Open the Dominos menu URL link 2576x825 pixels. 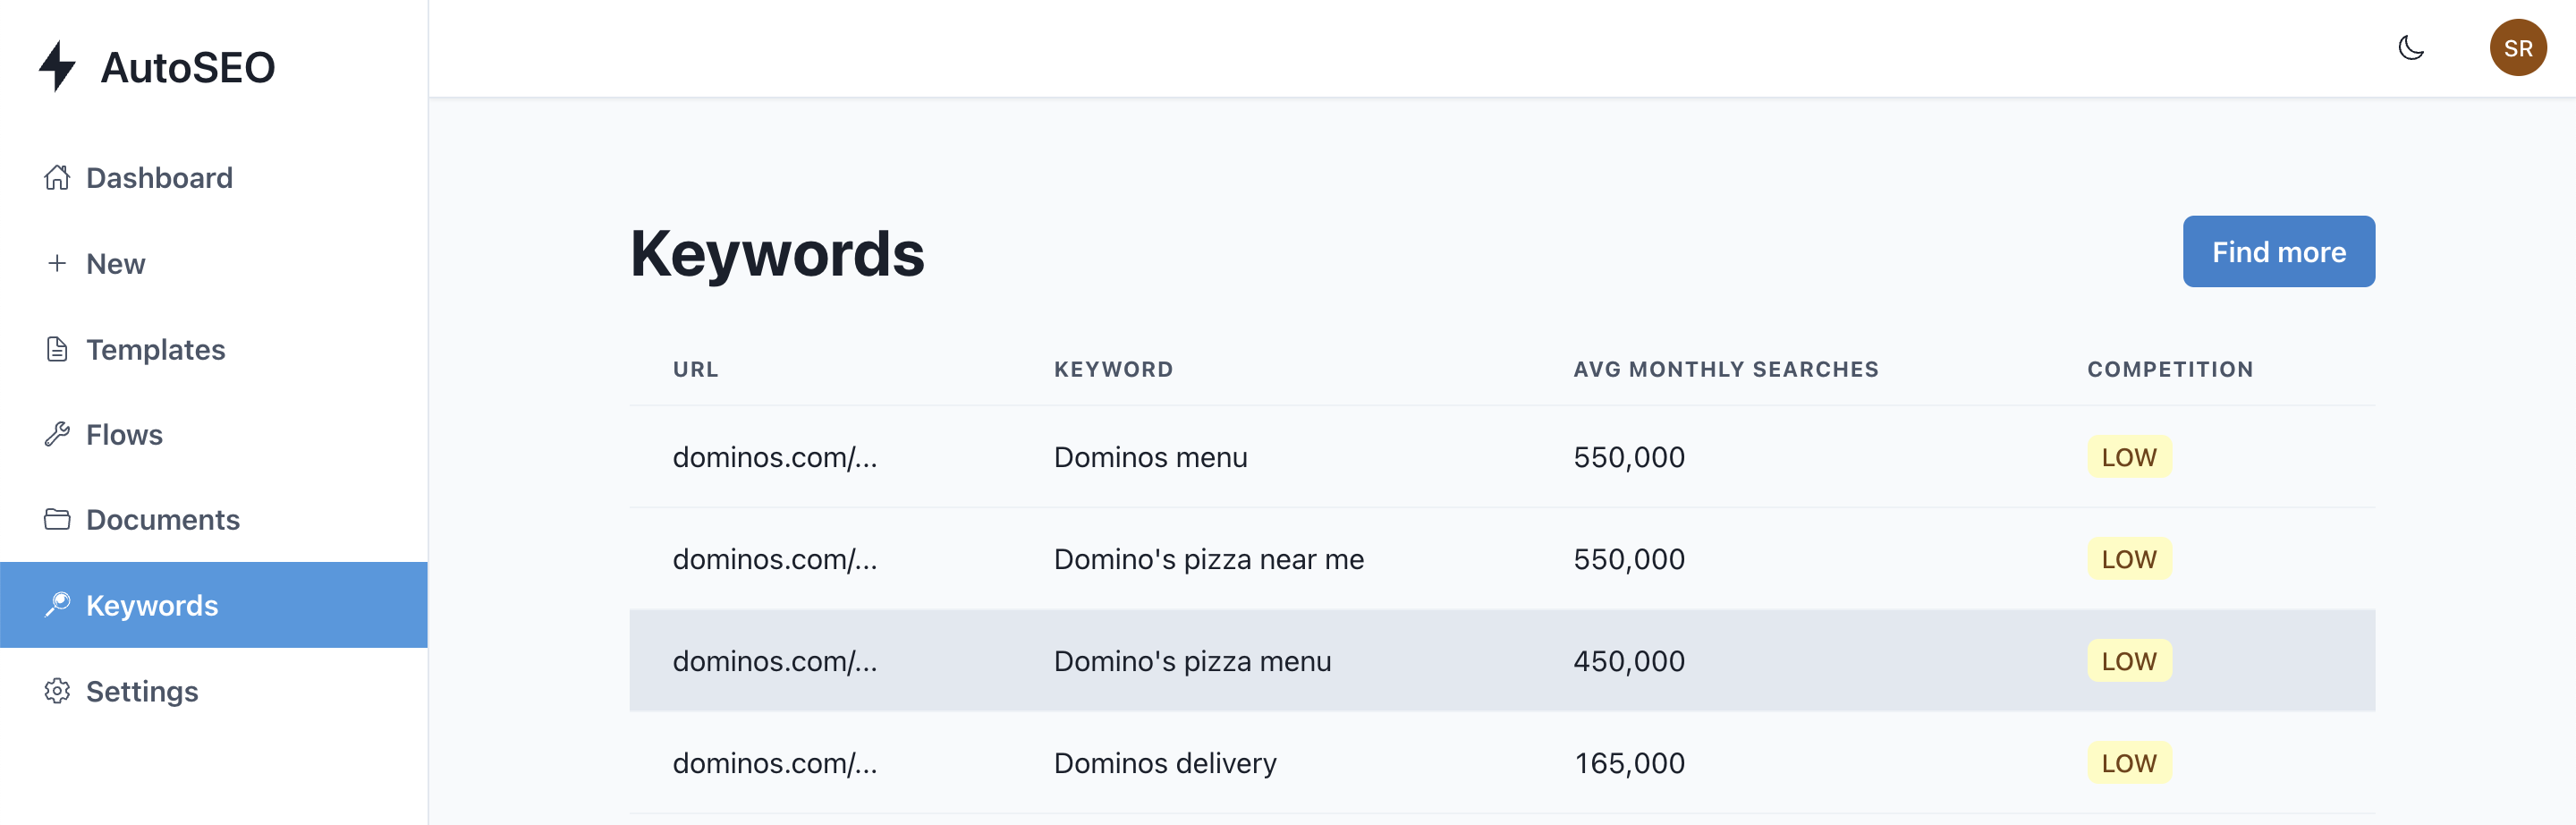point(774,457)
